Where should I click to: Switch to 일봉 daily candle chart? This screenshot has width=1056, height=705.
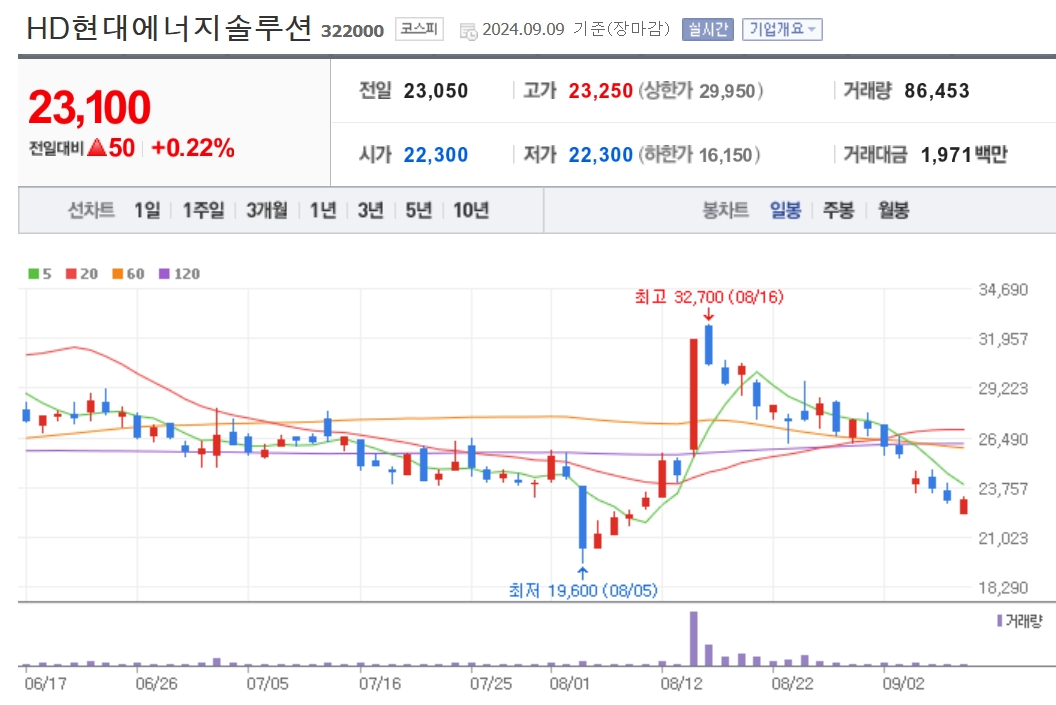[785, 210]
